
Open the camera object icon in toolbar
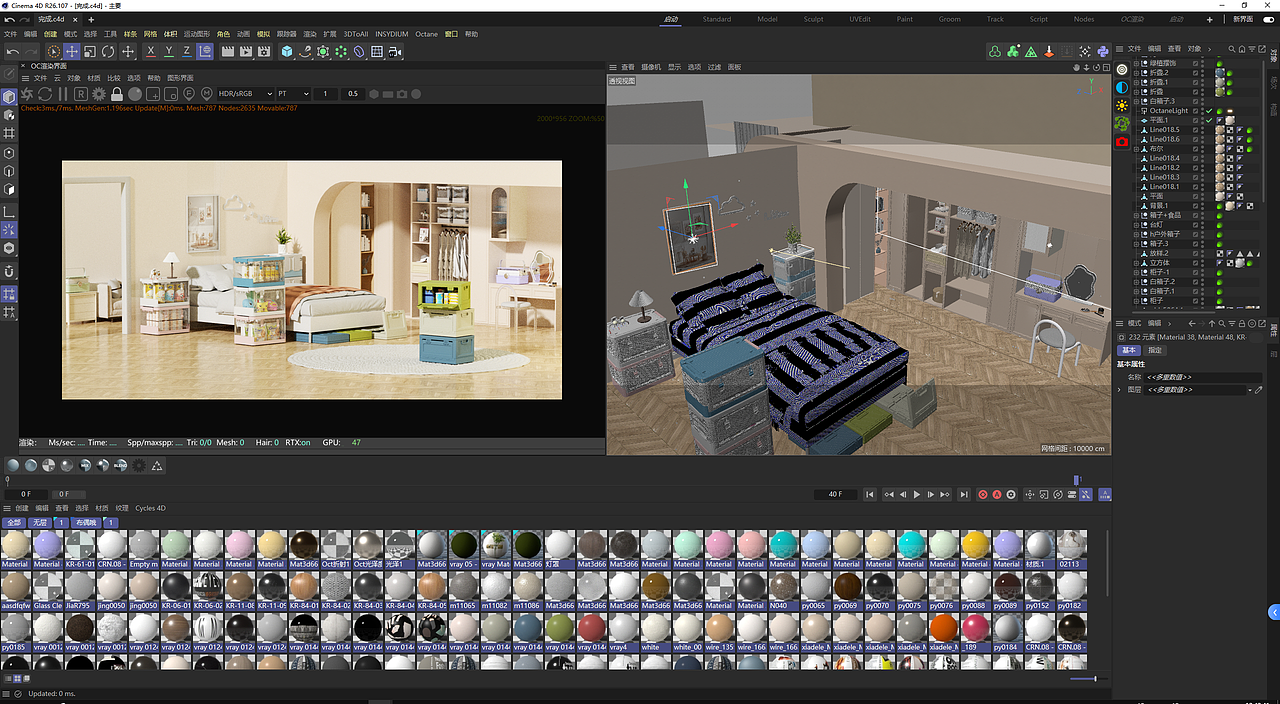click(395, 51)
